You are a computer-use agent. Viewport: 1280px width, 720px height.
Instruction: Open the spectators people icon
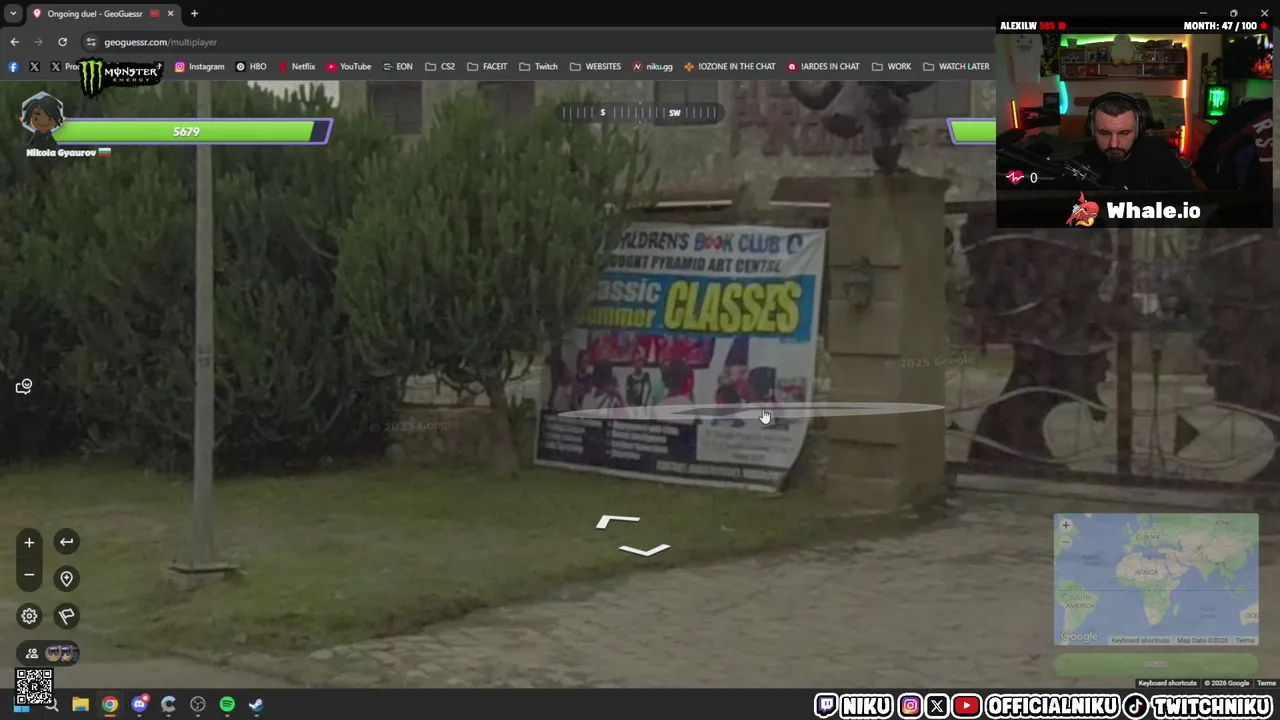[x=32, y=653]
